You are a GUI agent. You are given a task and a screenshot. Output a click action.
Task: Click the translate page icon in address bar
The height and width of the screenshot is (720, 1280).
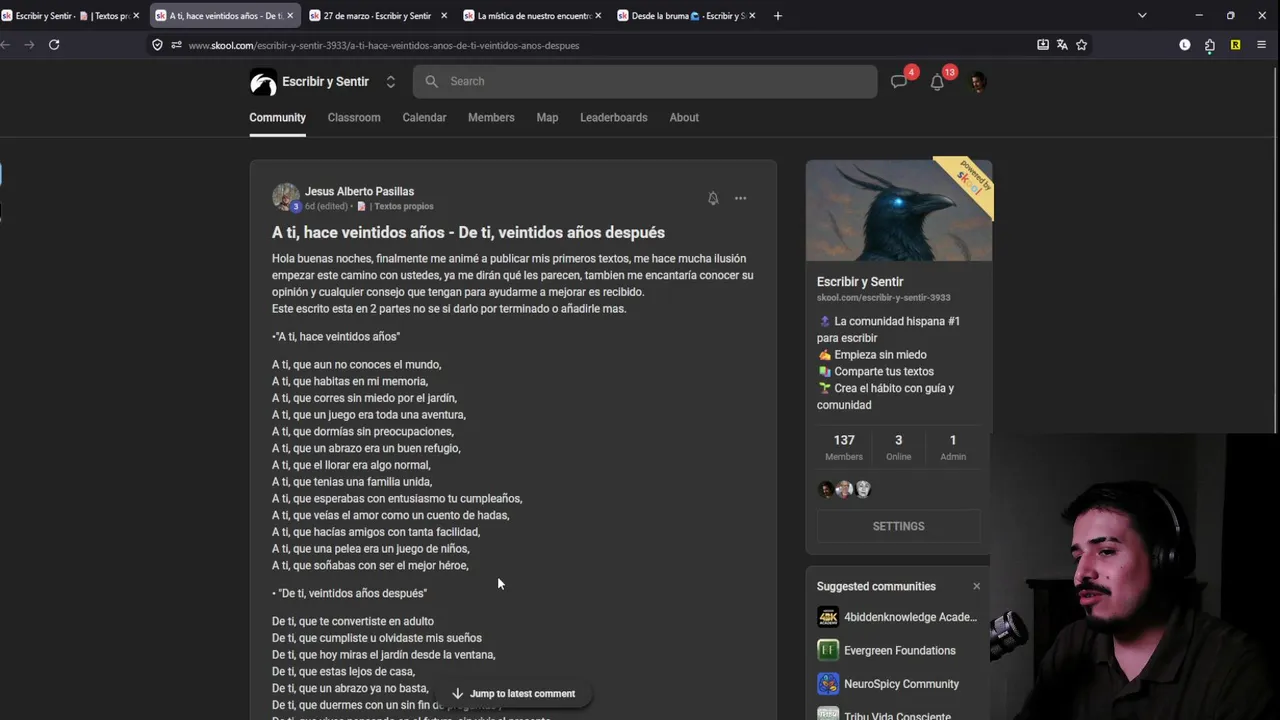[1062, 45]
